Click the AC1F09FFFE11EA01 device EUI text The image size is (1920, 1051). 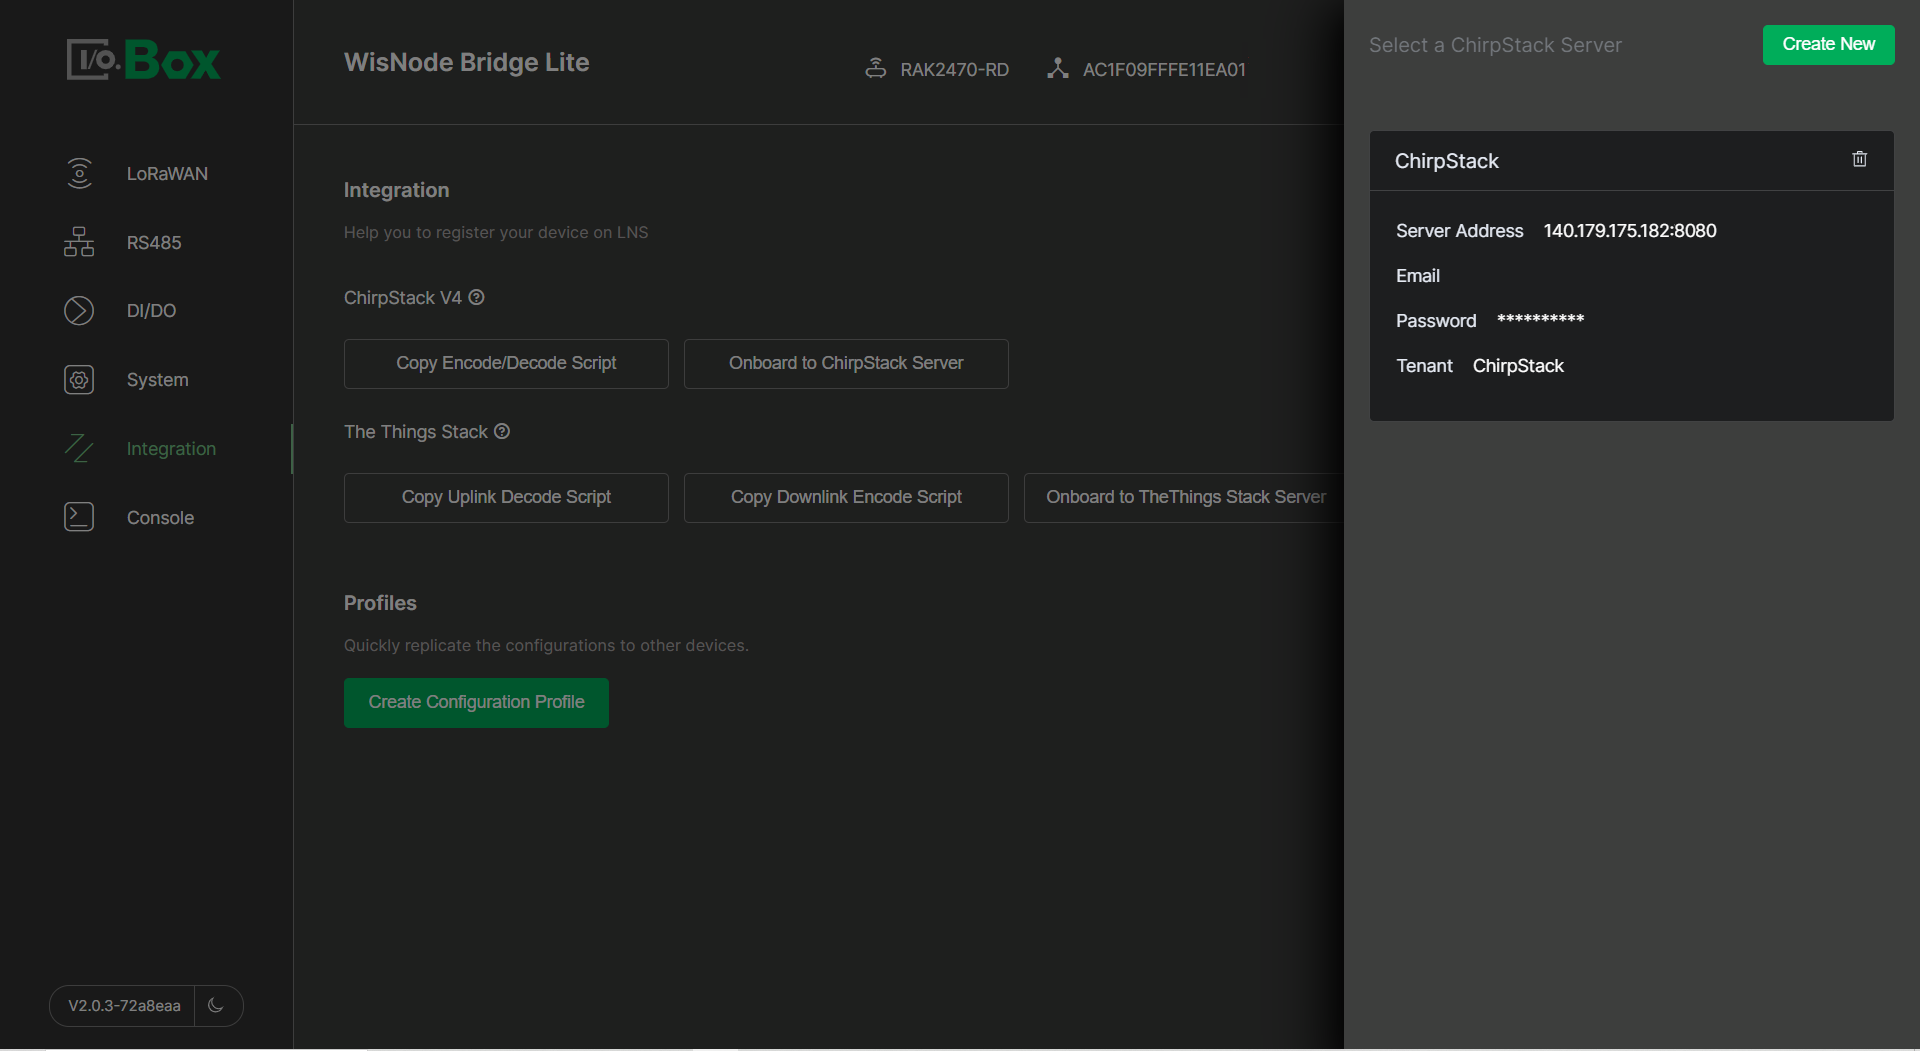[1164, 70]
